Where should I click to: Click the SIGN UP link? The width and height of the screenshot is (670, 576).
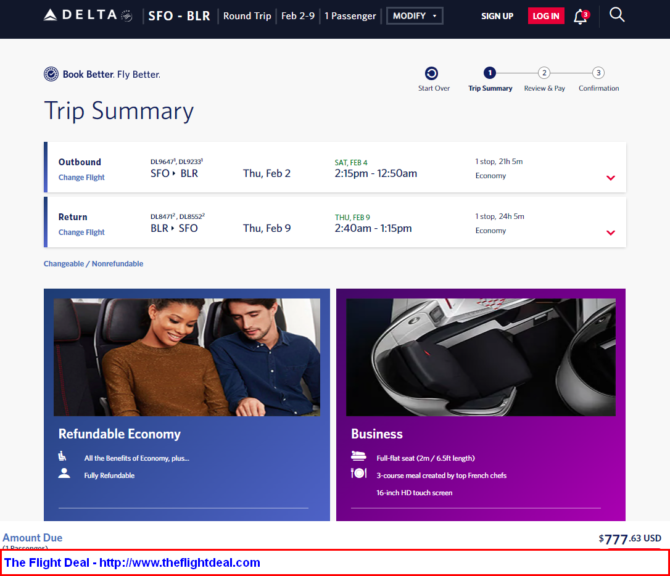(497, 16)
